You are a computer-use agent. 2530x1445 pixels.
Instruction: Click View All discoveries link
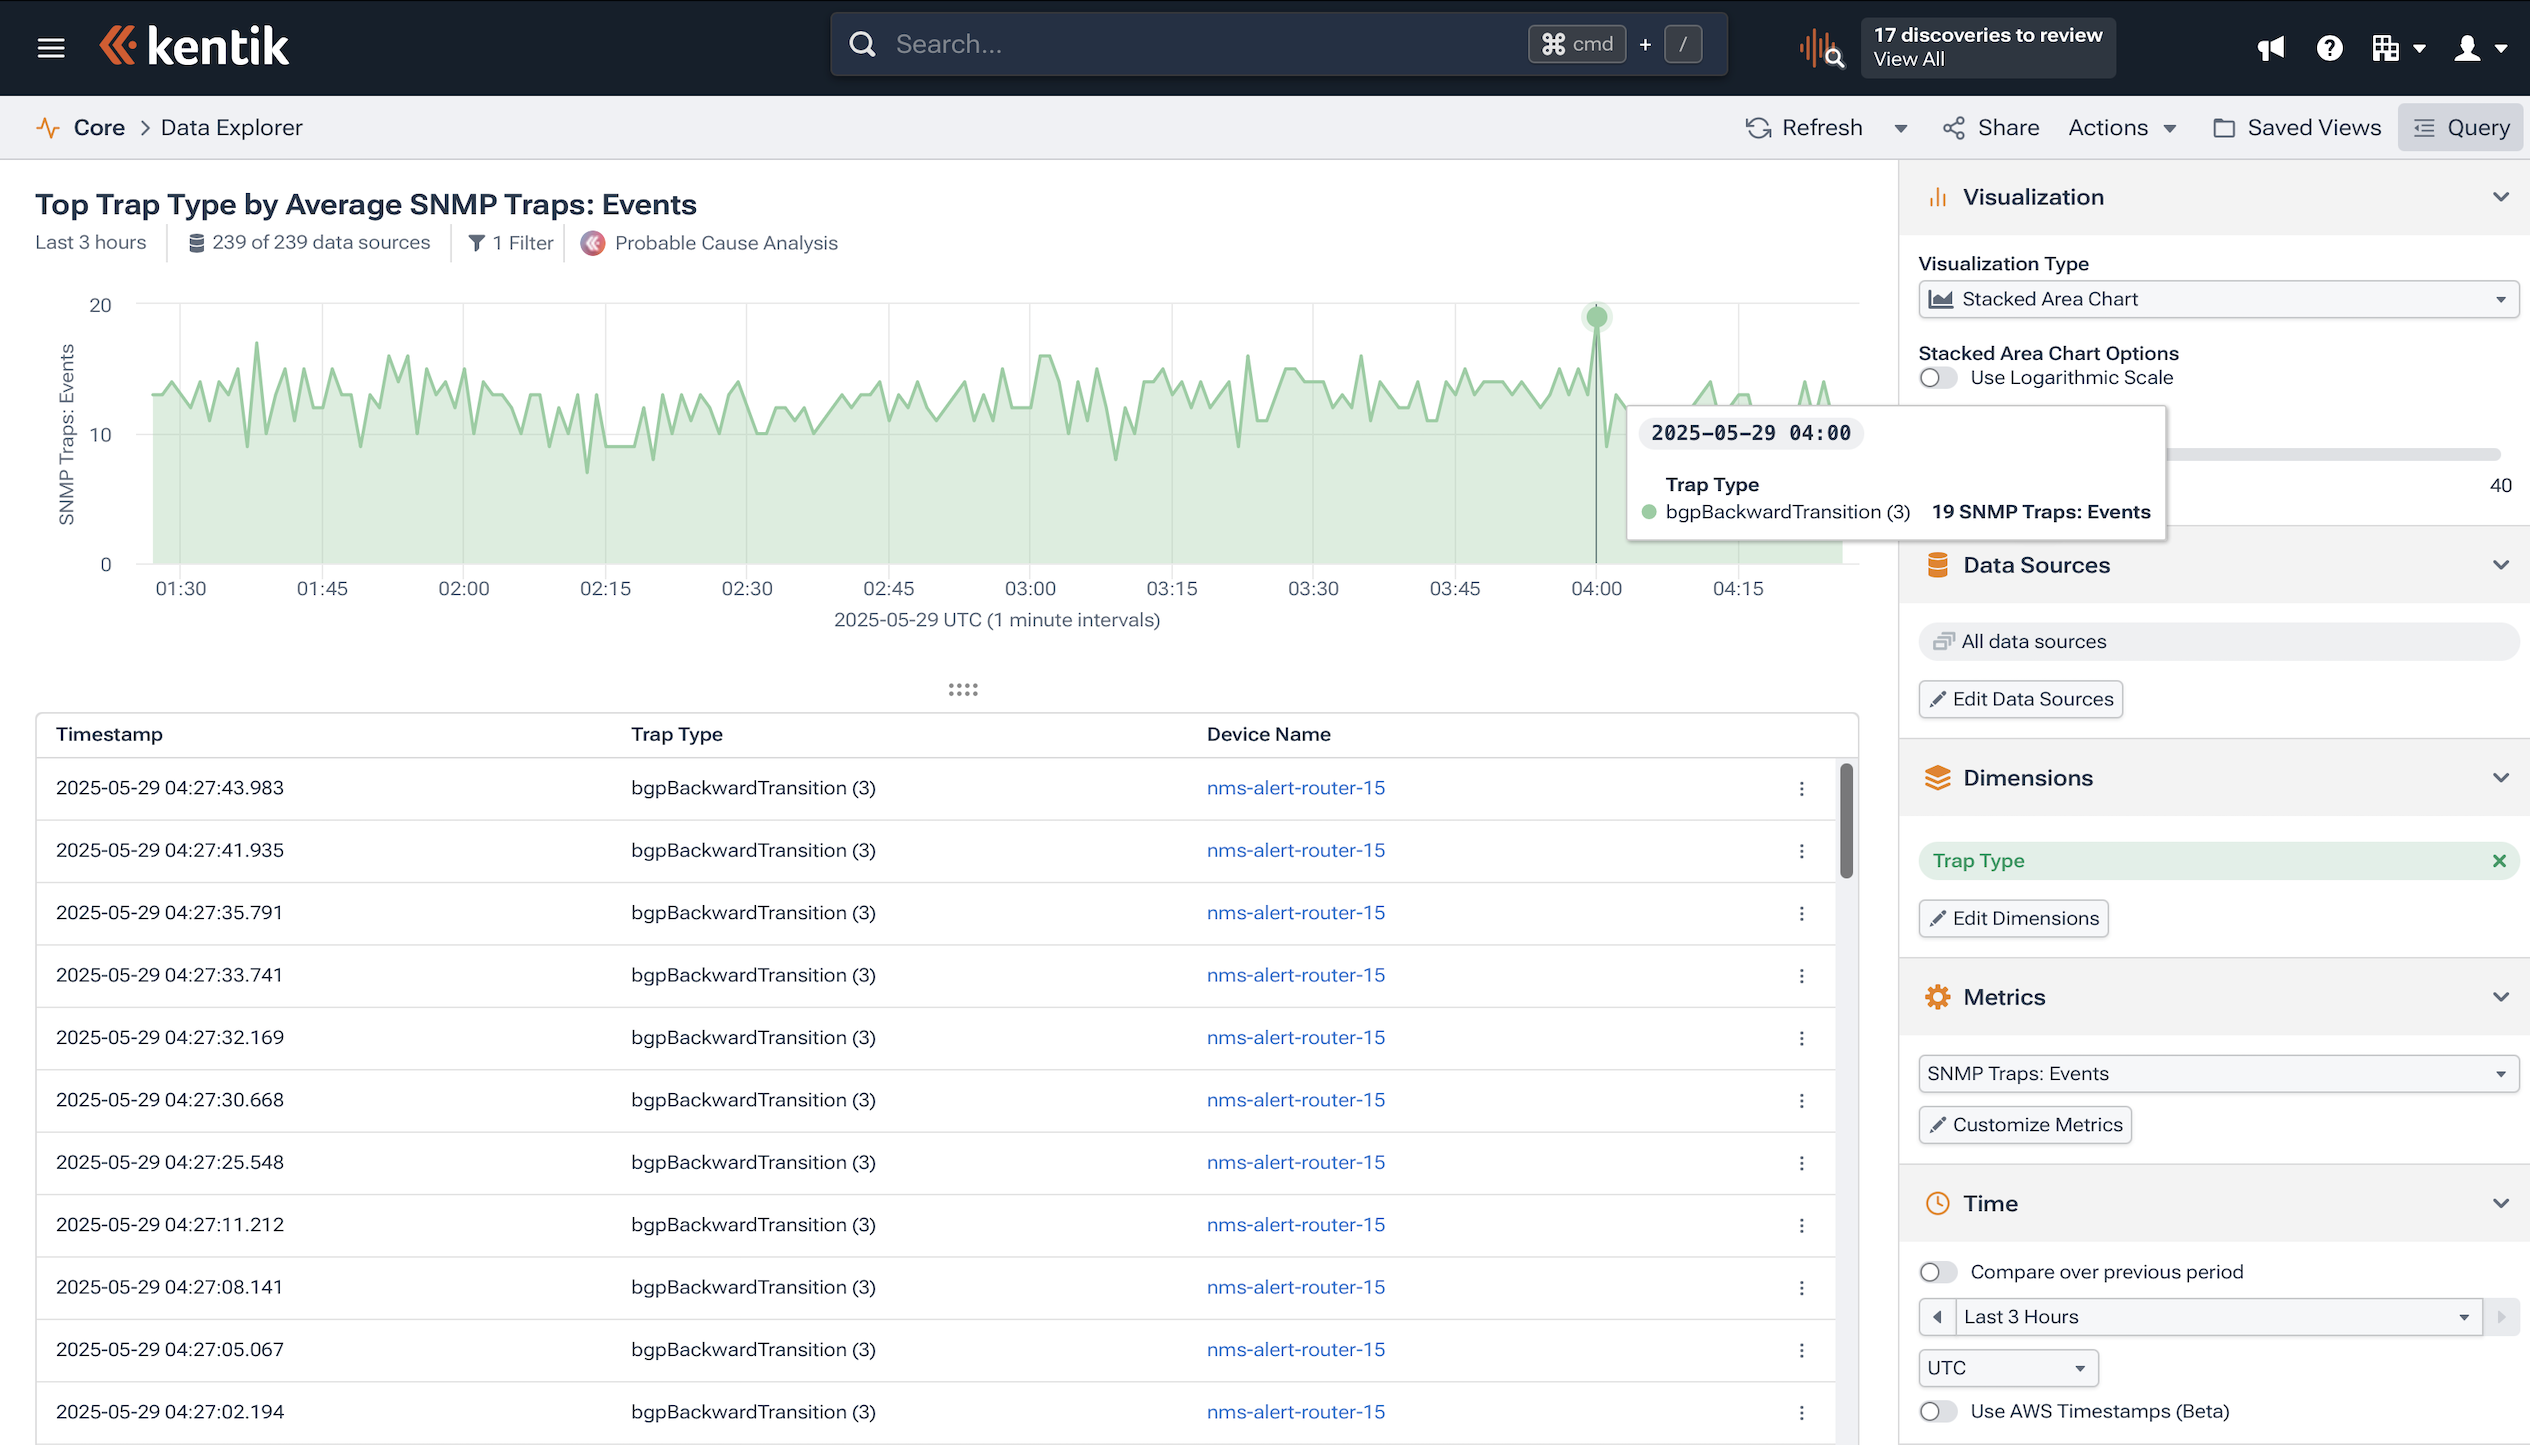[1908, 59]
